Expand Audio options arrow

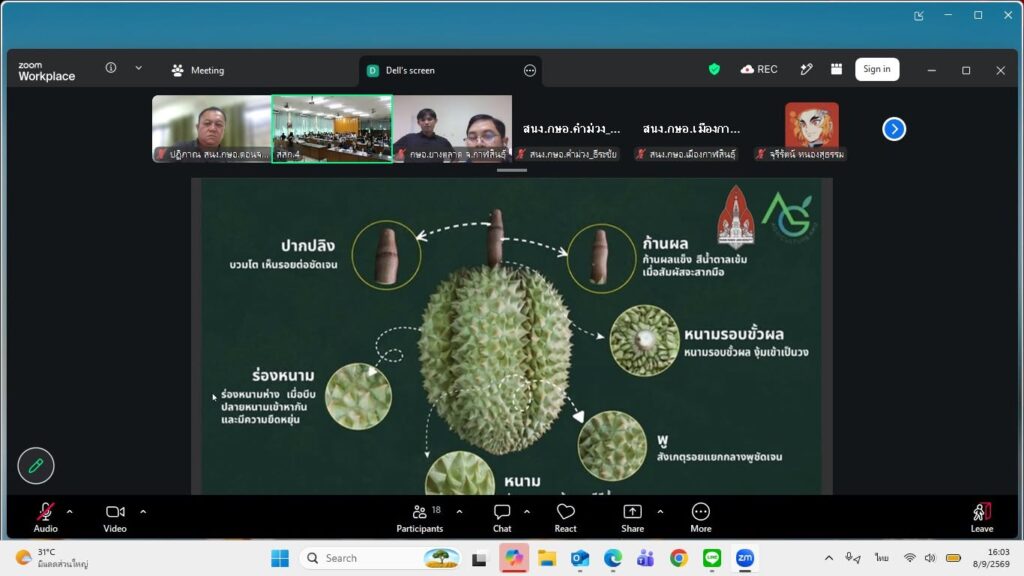coord(70,512)
